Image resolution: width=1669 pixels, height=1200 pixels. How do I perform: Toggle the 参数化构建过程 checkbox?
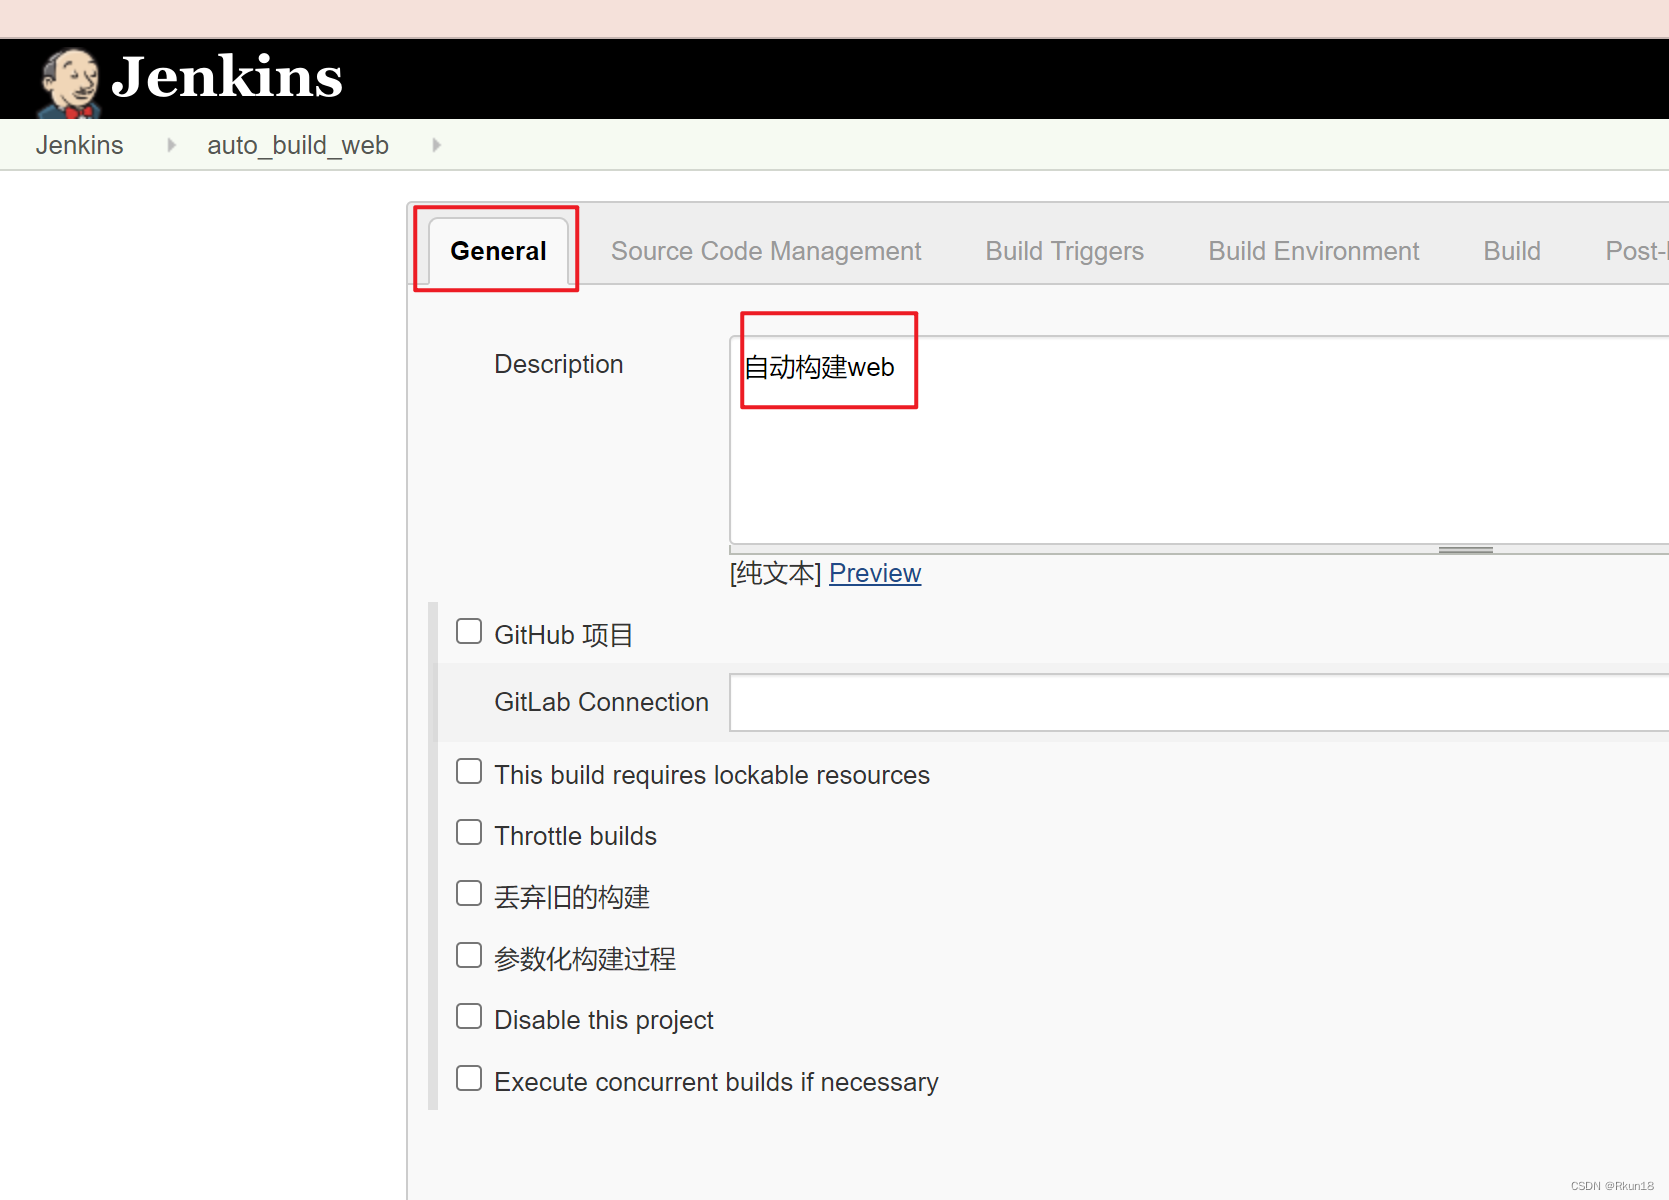(469, 955)
